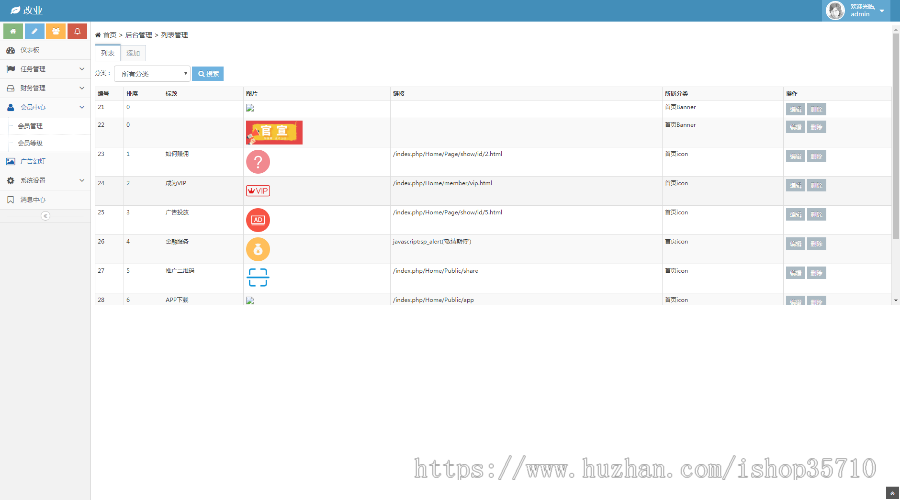Click the red AD circle image in row 25

click(x=258, y=220)
